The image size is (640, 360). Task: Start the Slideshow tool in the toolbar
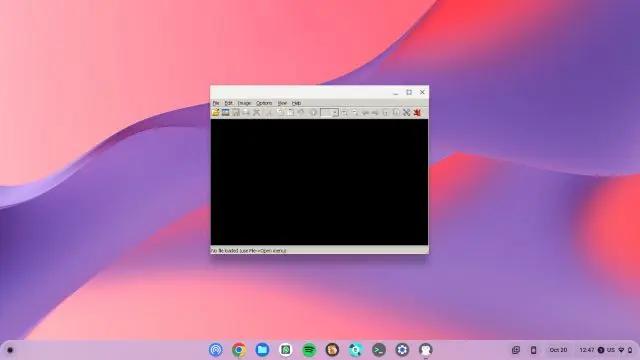225,112
